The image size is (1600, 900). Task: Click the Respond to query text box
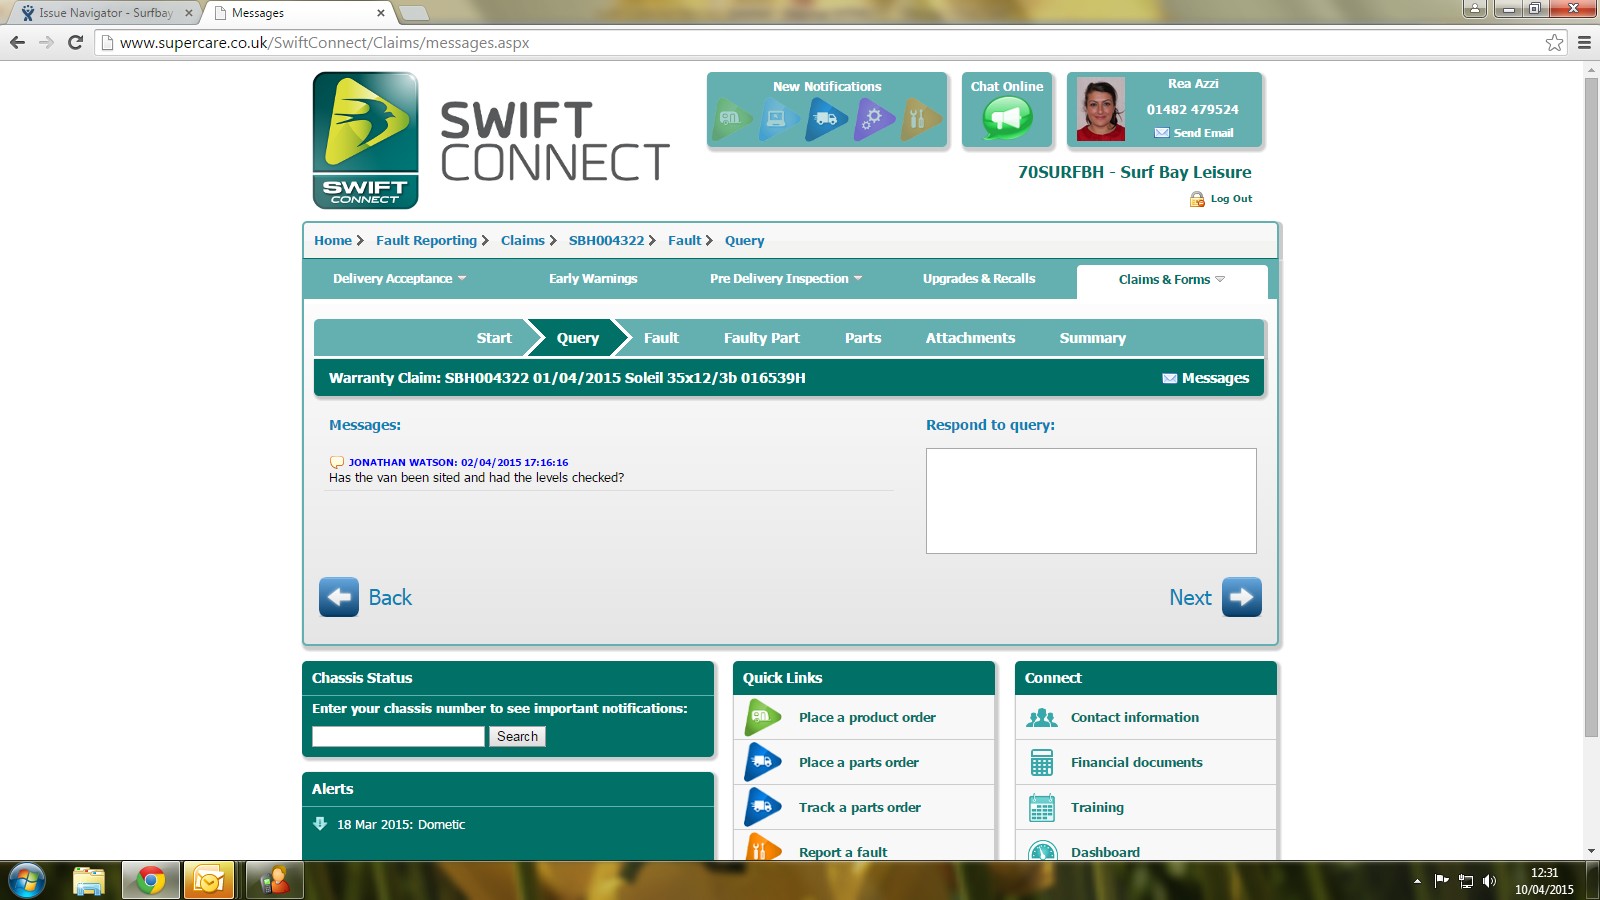(1091, 501)
